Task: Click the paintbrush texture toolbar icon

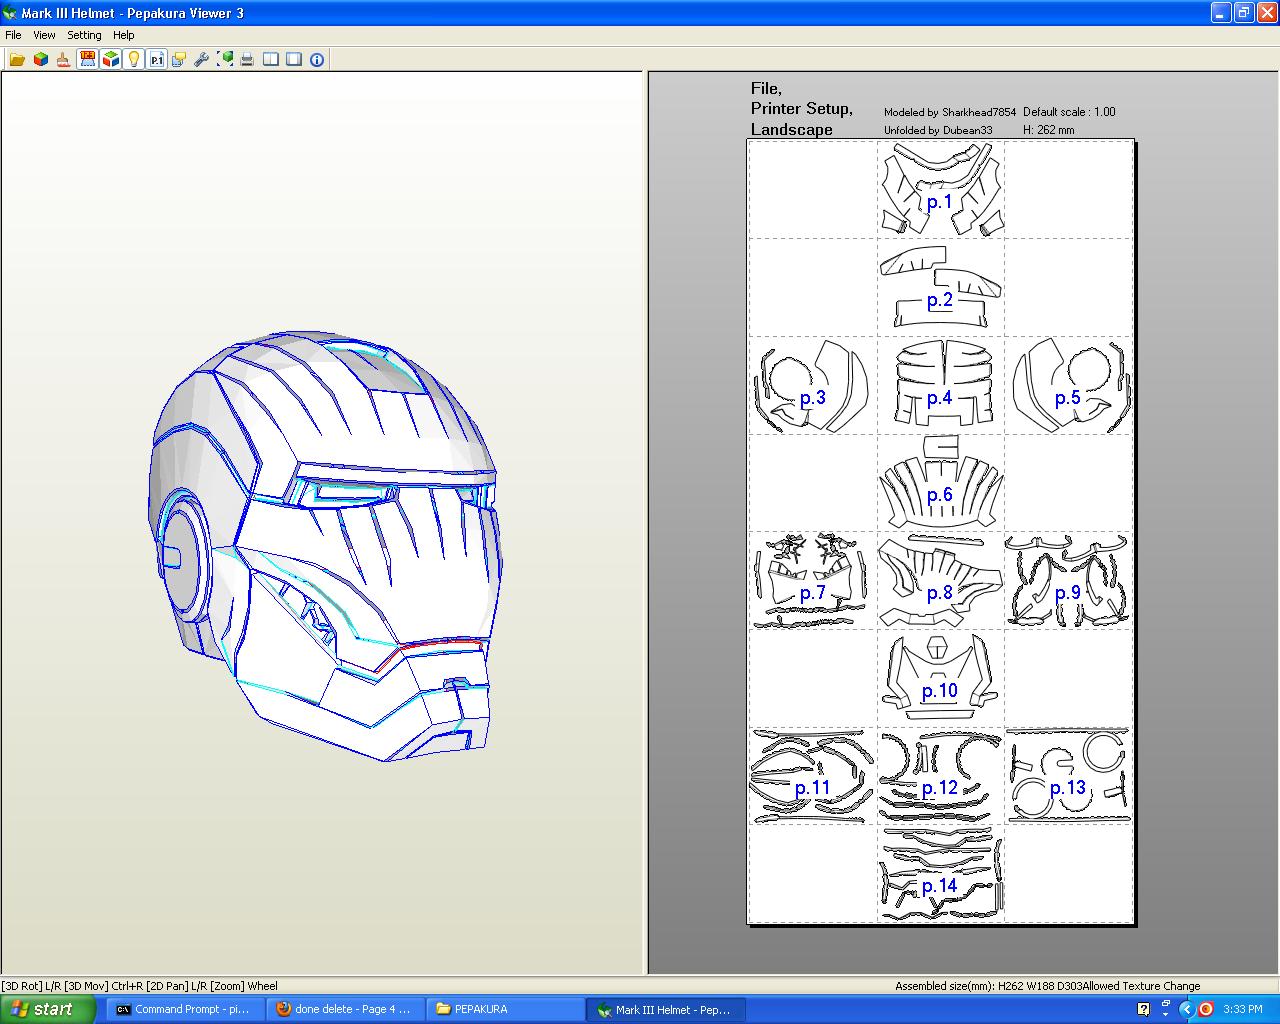Action: pos(63,59)
